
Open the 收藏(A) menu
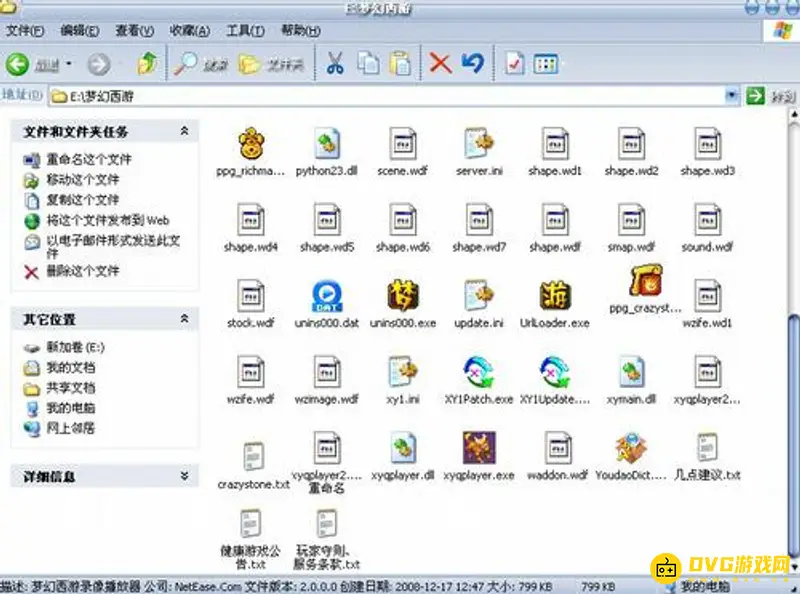tap(189, 31)
